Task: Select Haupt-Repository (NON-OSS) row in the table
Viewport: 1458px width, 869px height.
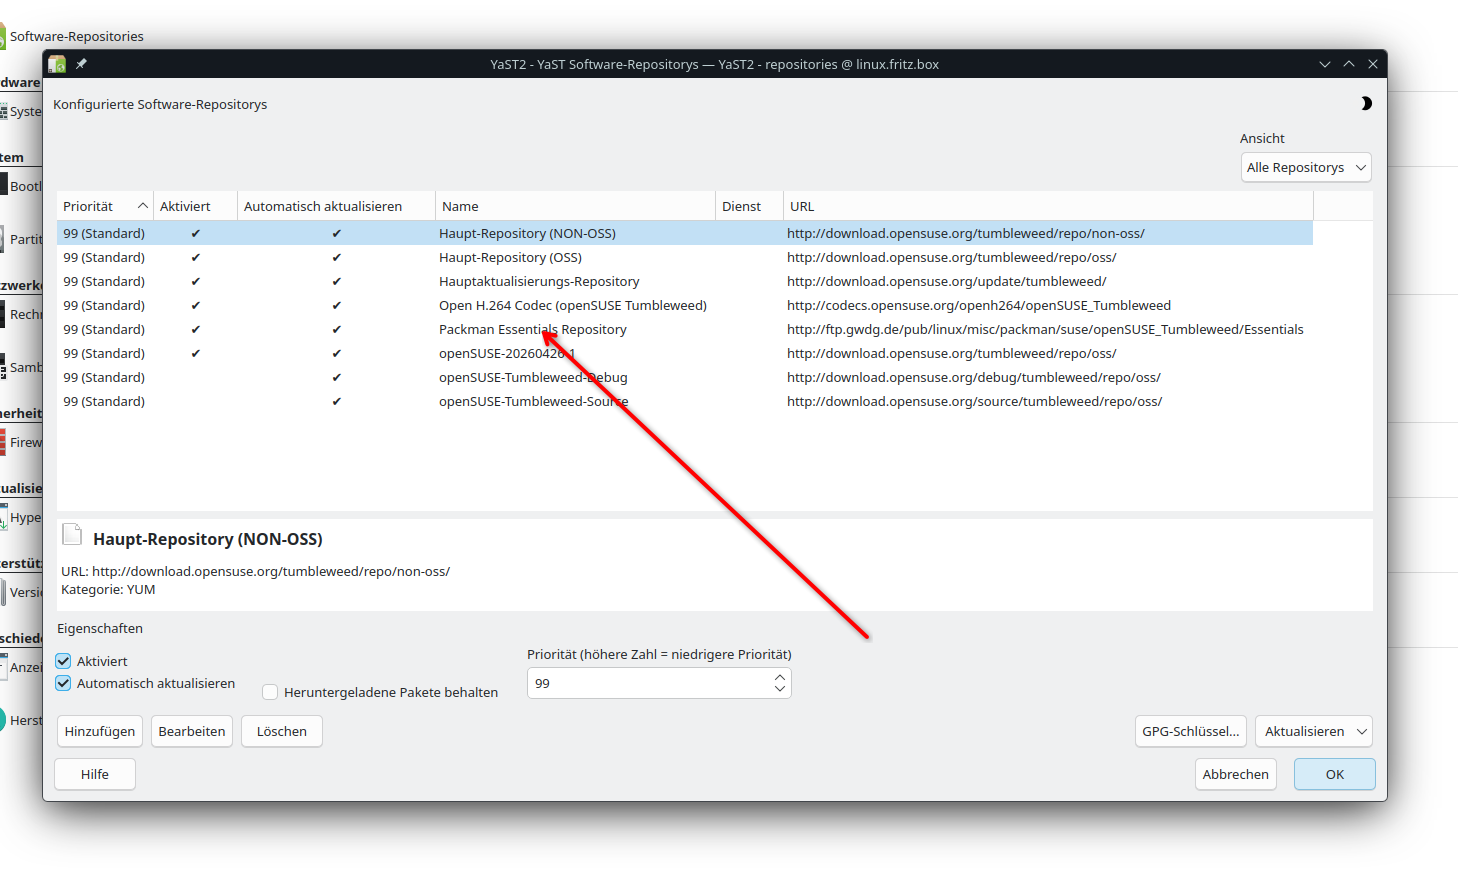Action: click(x=685, y=233)
